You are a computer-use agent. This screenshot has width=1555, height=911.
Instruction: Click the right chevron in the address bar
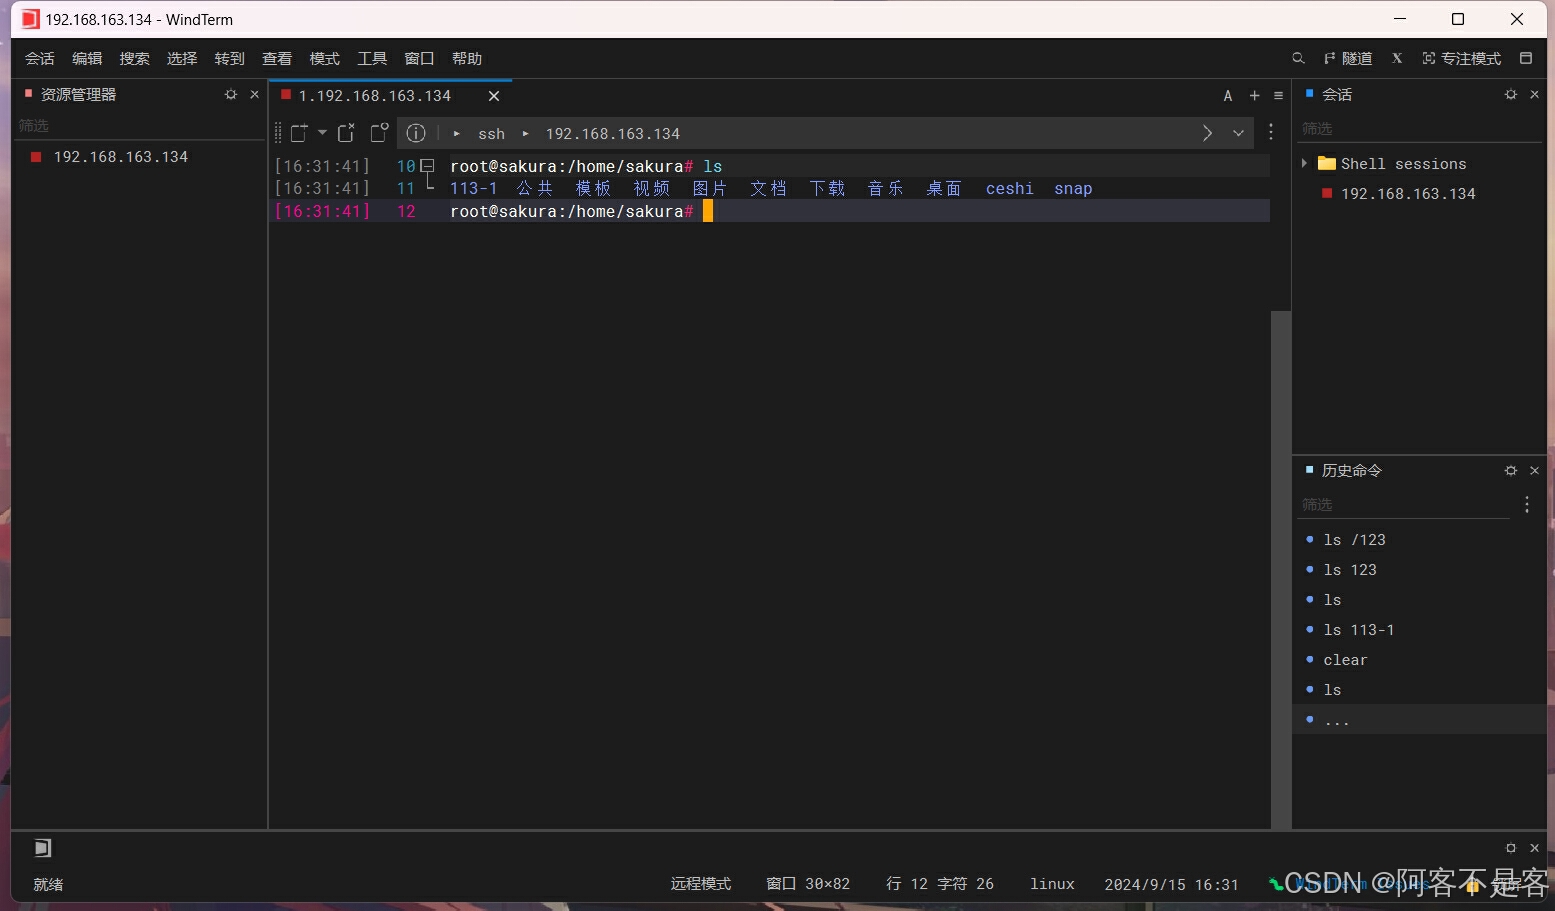coord(1208,133)
